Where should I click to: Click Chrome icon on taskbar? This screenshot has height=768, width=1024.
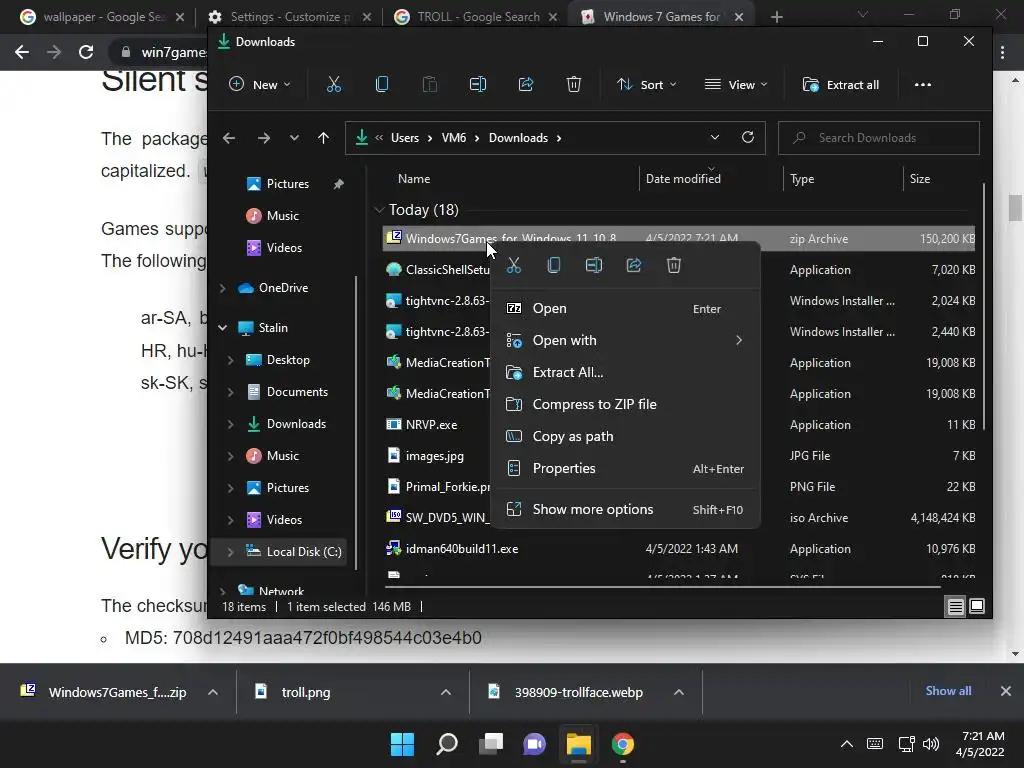point(622,744)
